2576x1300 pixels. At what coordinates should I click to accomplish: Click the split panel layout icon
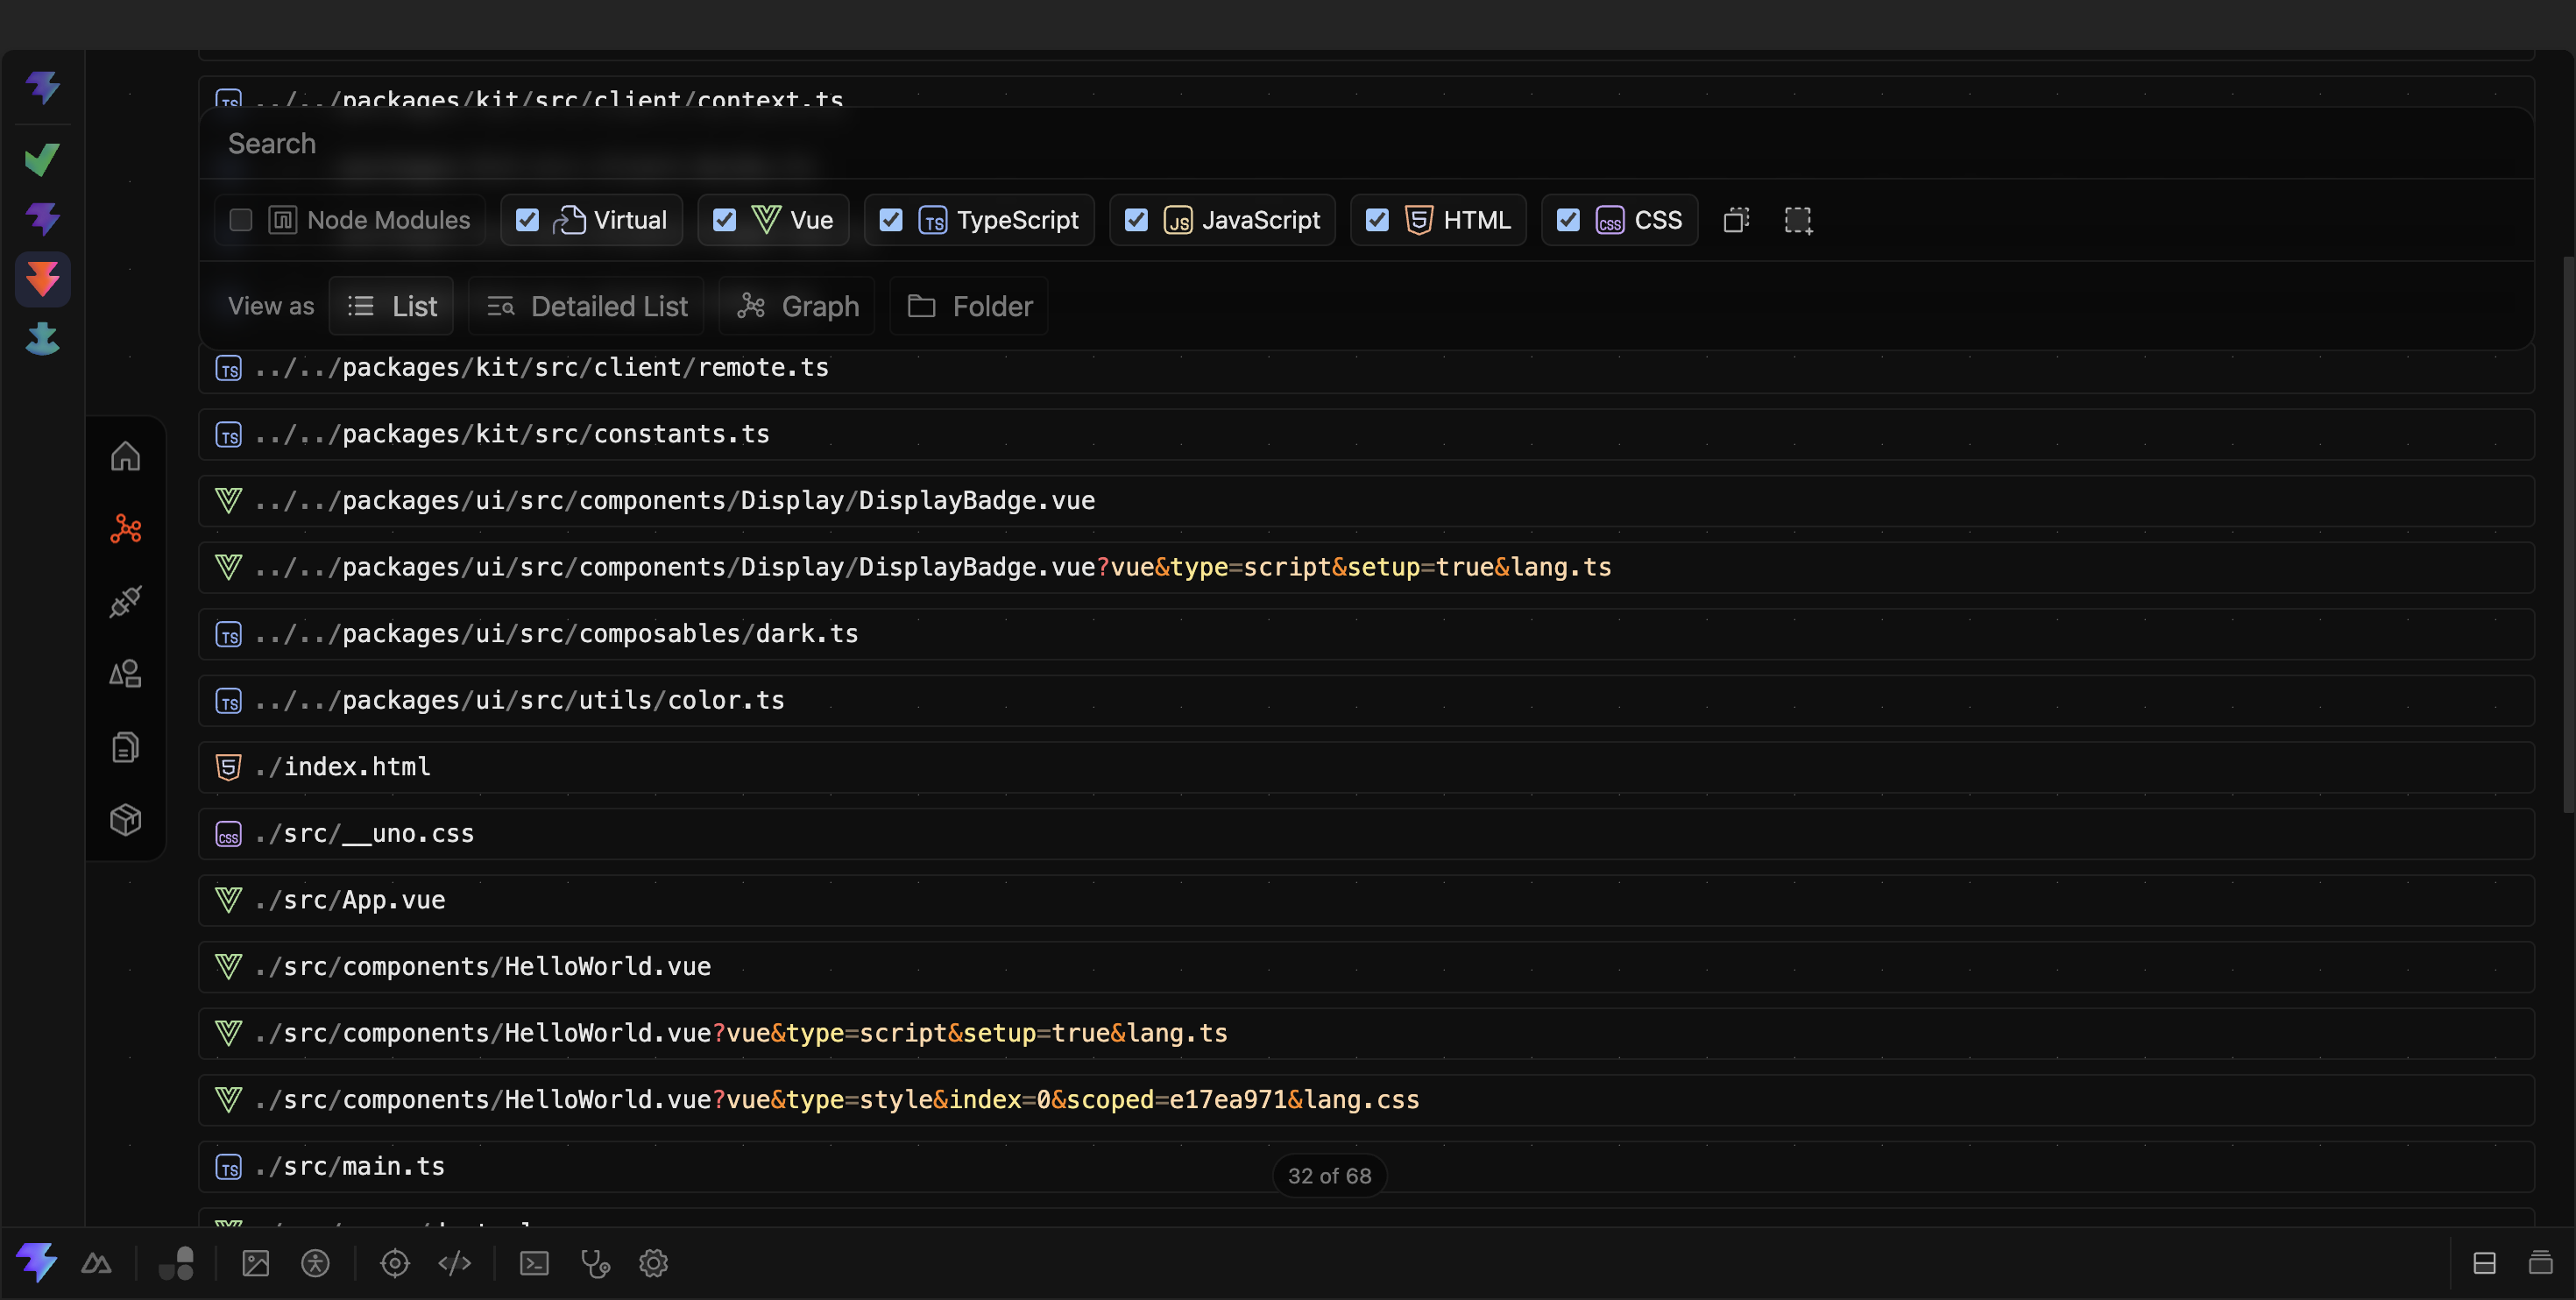(2484, 1263)
